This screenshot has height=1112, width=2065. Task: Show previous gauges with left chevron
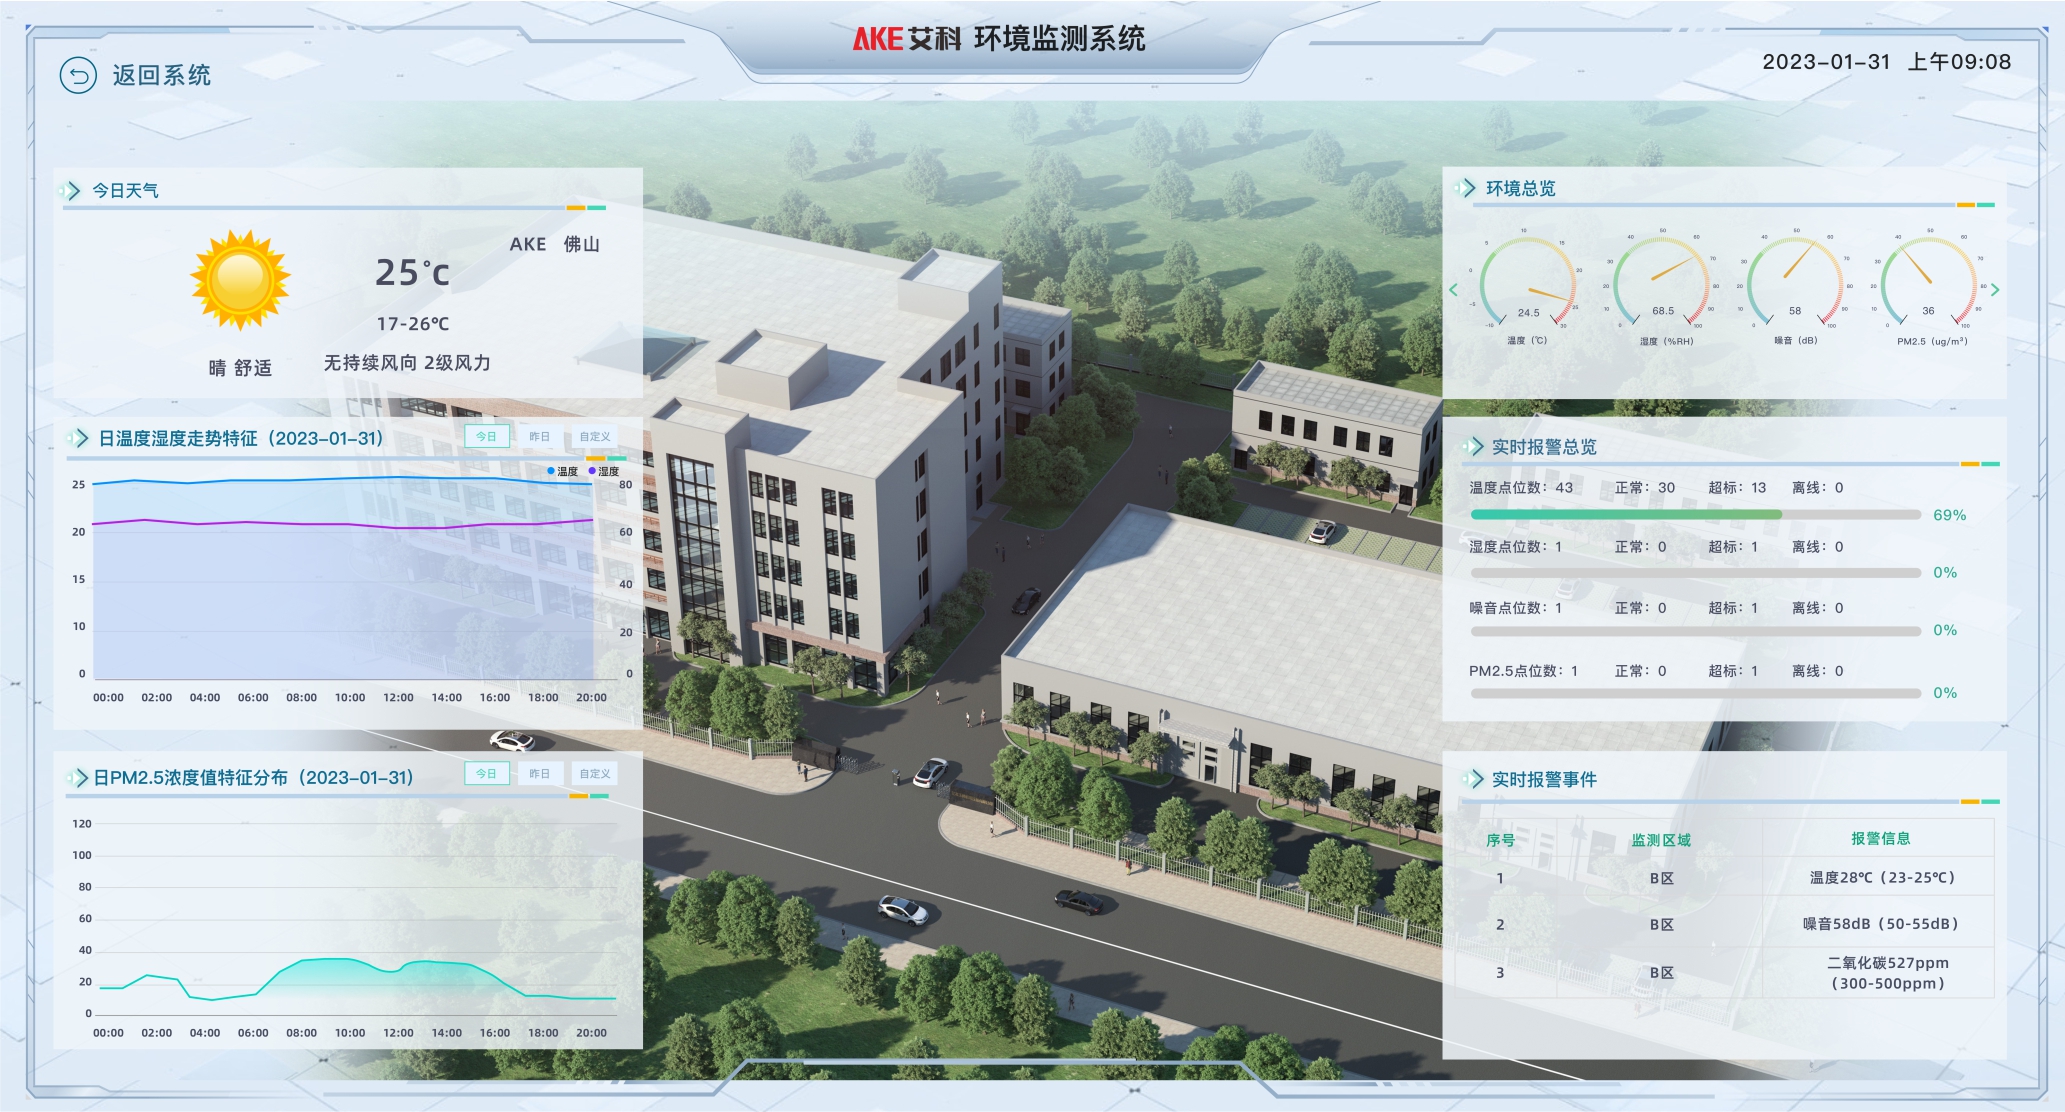[1454, 290]
